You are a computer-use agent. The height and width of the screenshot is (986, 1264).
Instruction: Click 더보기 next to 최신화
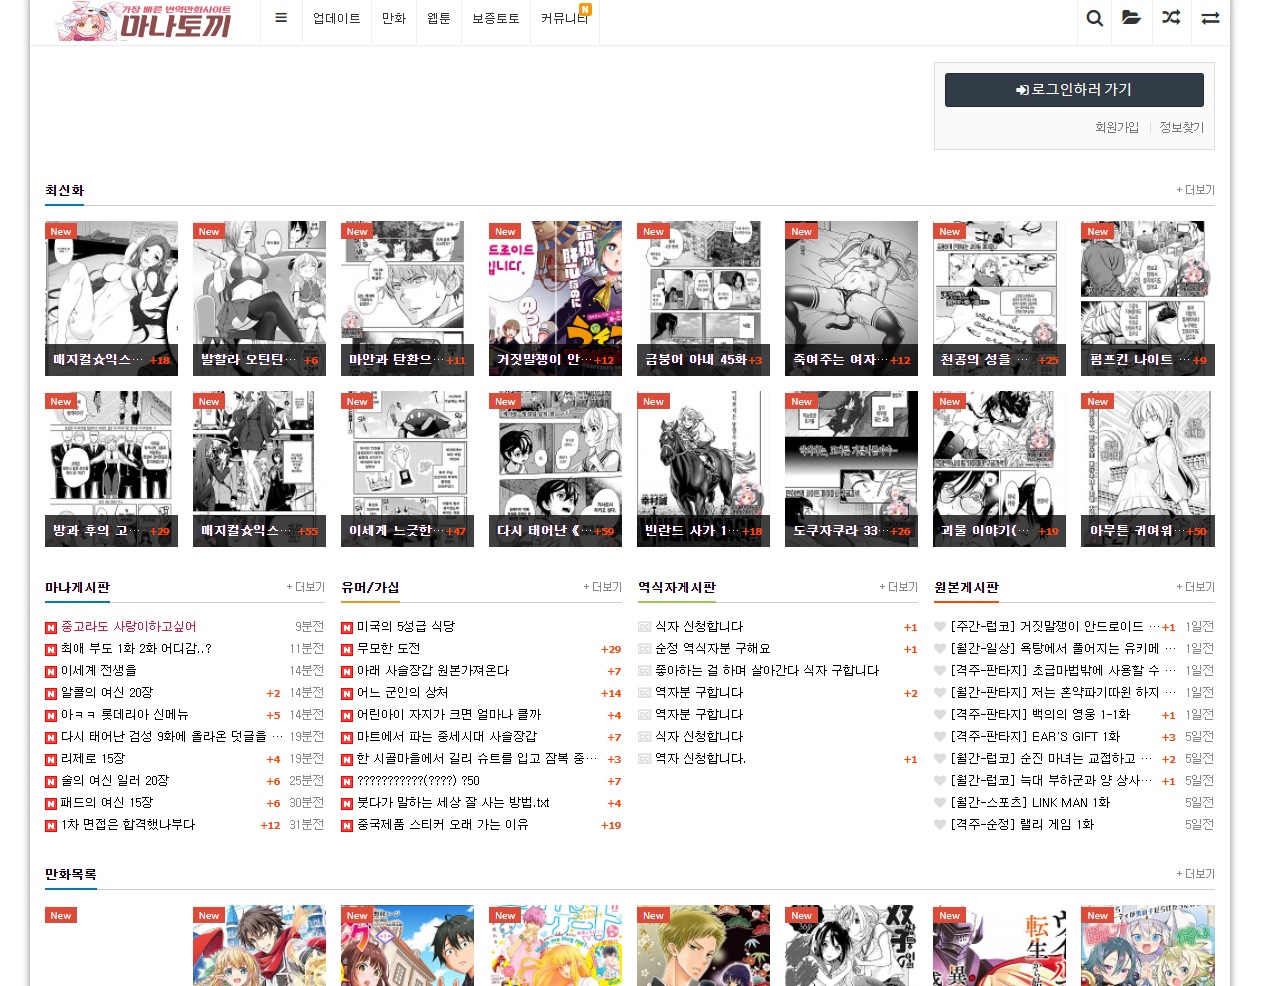pyautogui.click(x=1196, y=190)
